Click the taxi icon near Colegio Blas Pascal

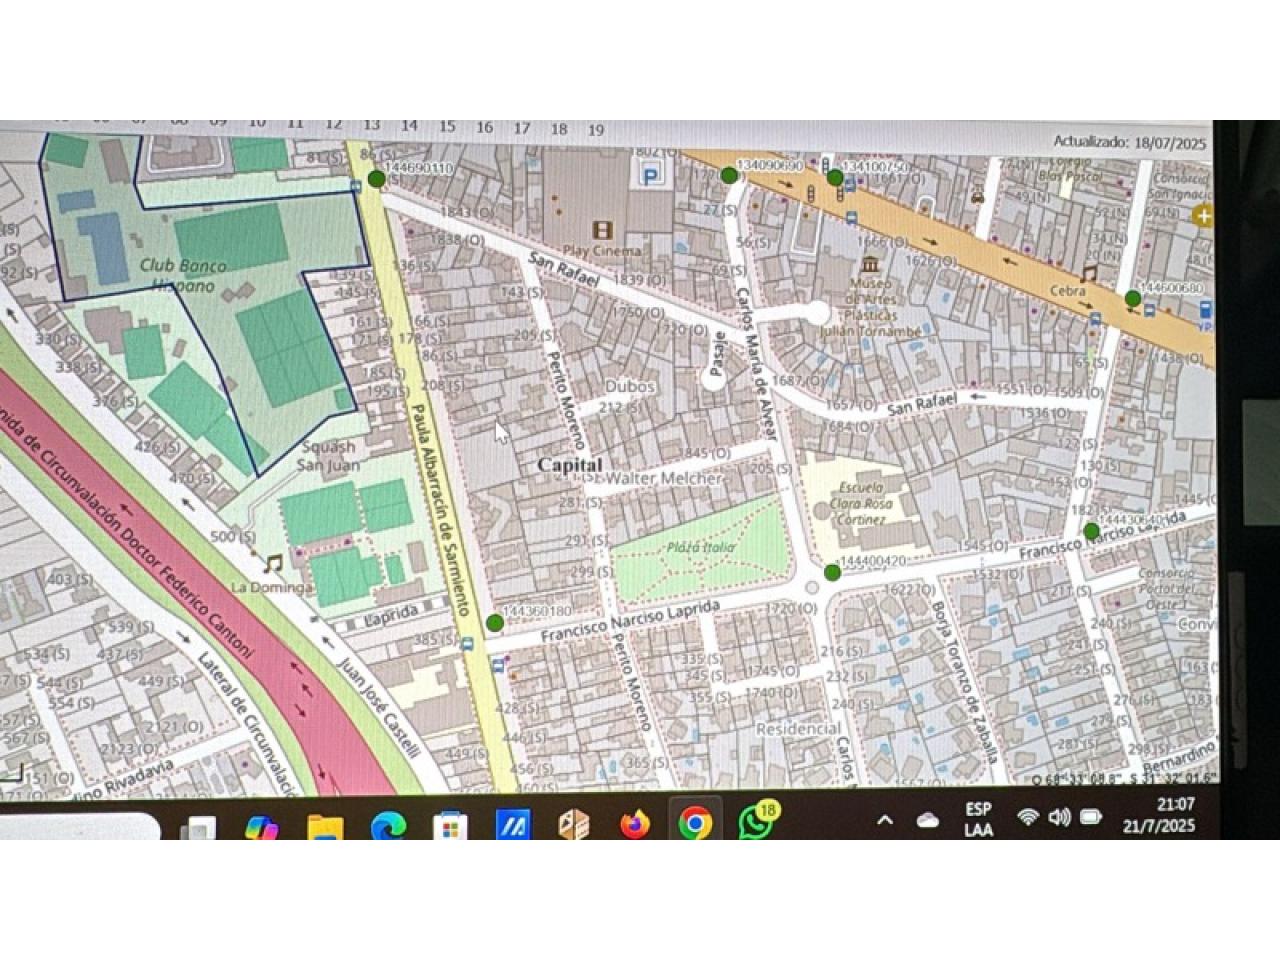pos(978,196)
